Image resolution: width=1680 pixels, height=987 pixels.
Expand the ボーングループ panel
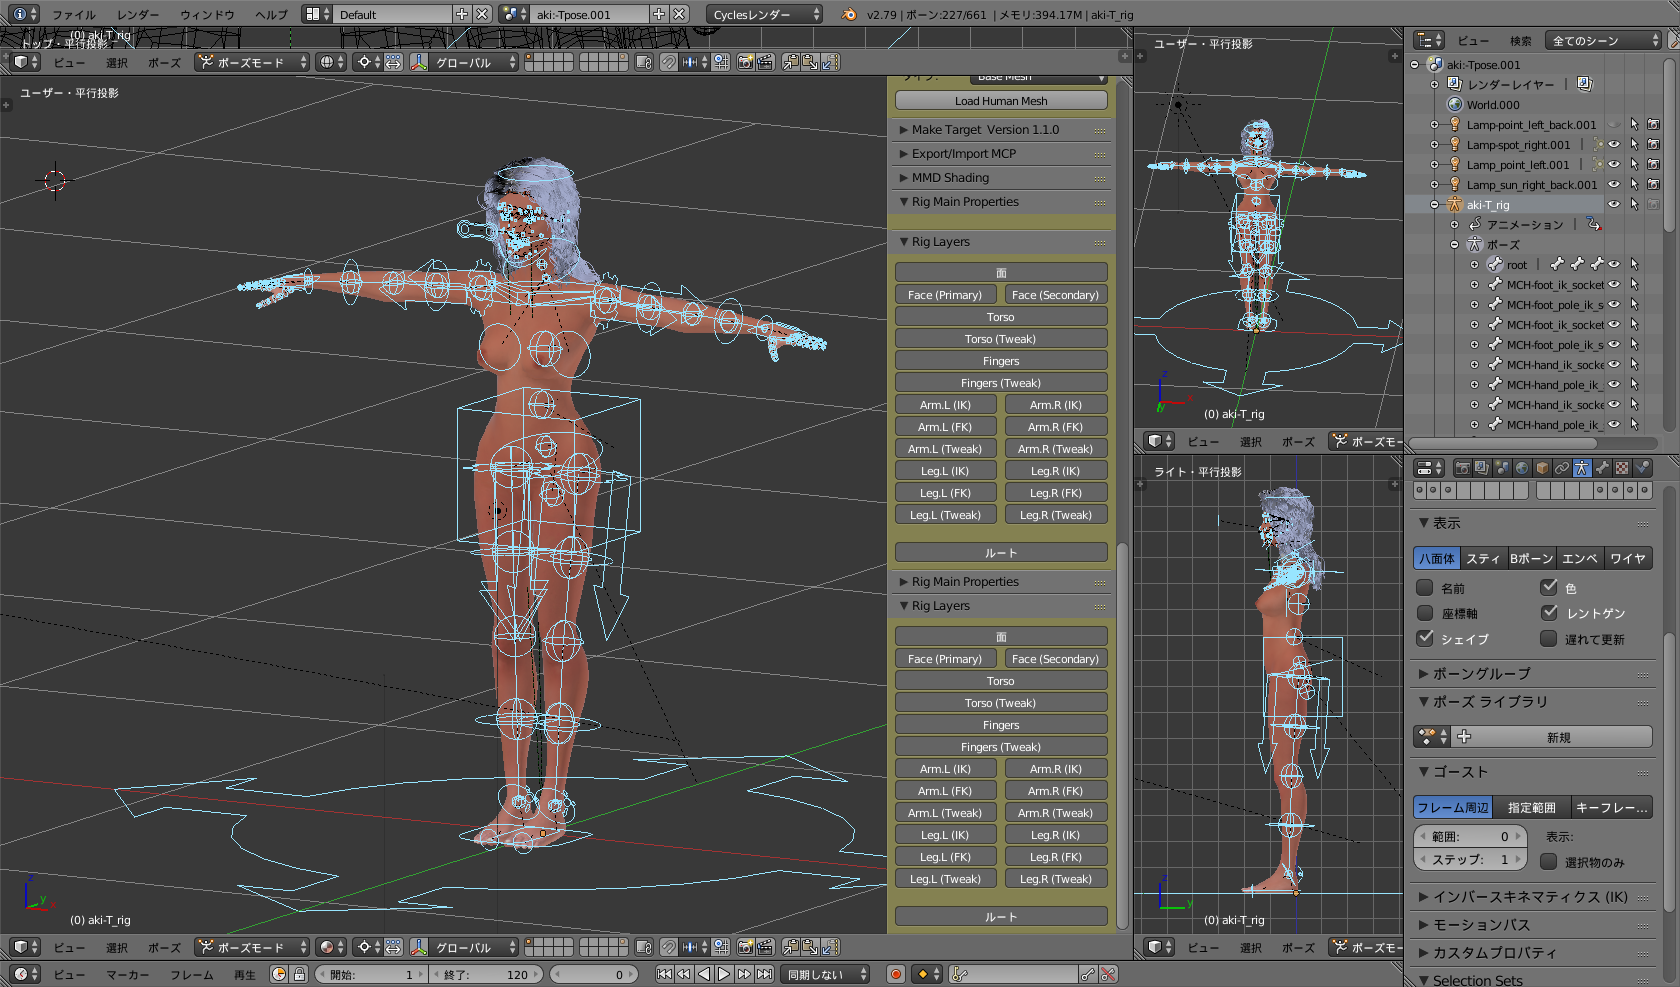click(1481, 674)
